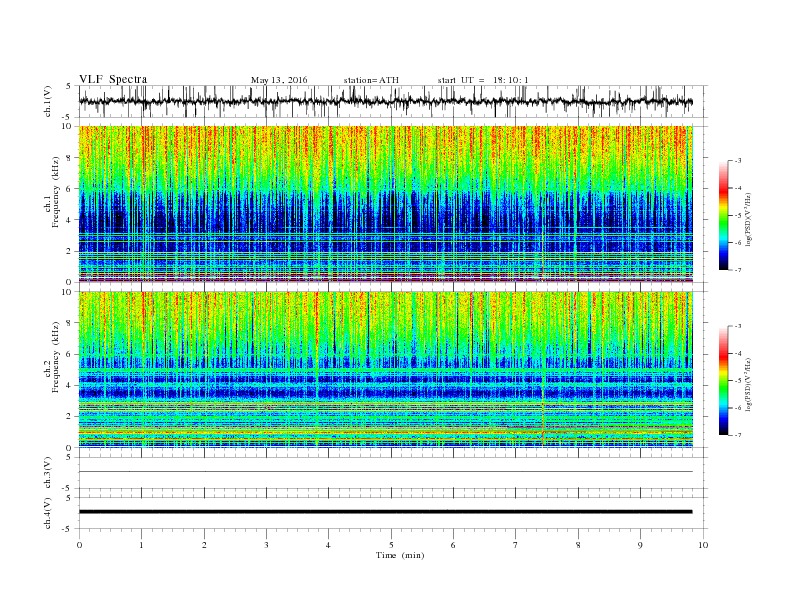The image size is (792, 612).
Task: Click the 'ch.1(V)' waveform axis label
Action: pyautogui.click(x=48, y=101)
